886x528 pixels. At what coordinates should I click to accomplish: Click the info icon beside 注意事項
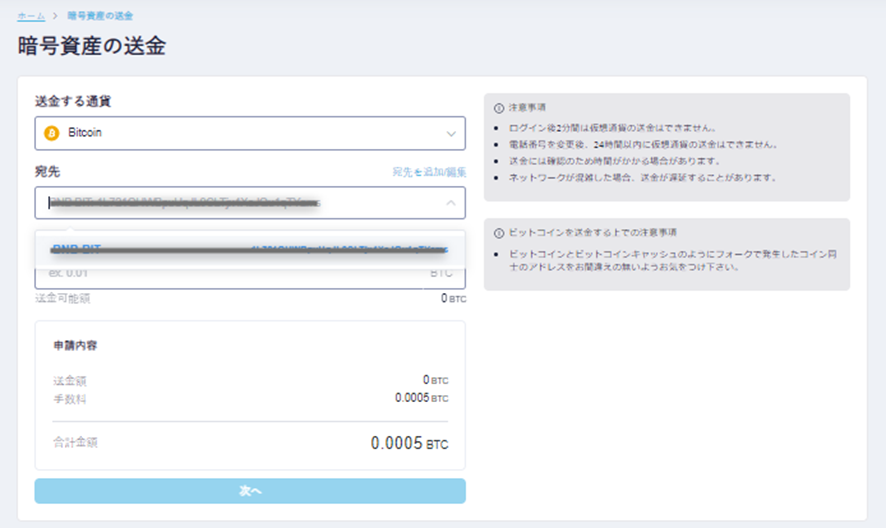click(498, 107)
